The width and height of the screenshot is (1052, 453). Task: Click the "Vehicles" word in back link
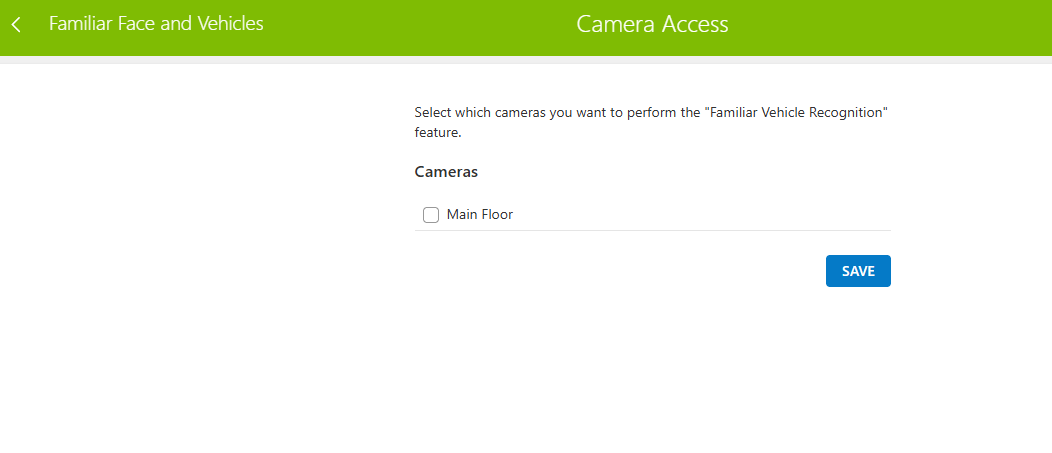coord(230,24)
